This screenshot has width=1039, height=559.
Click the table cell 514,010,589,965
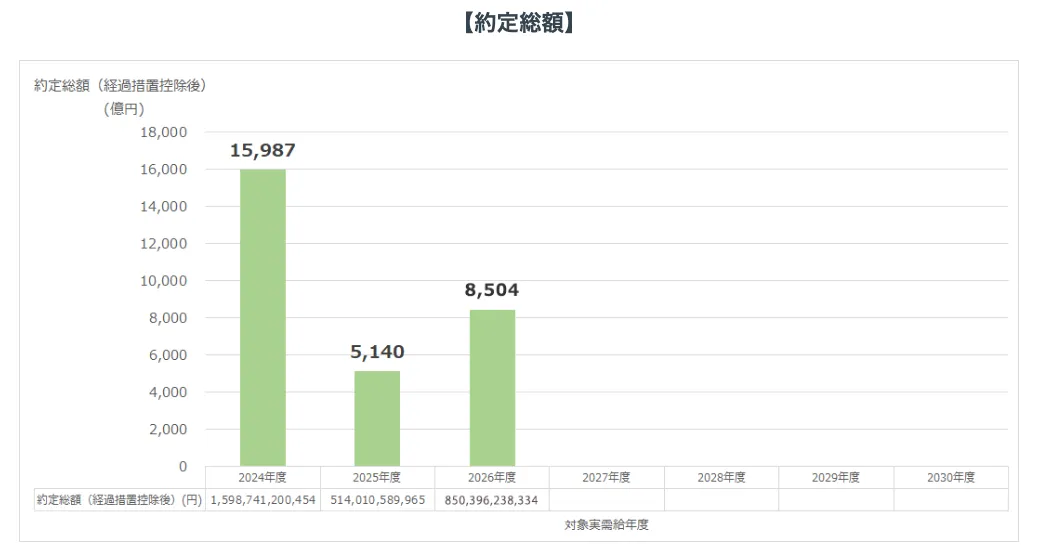pos(378,500)
